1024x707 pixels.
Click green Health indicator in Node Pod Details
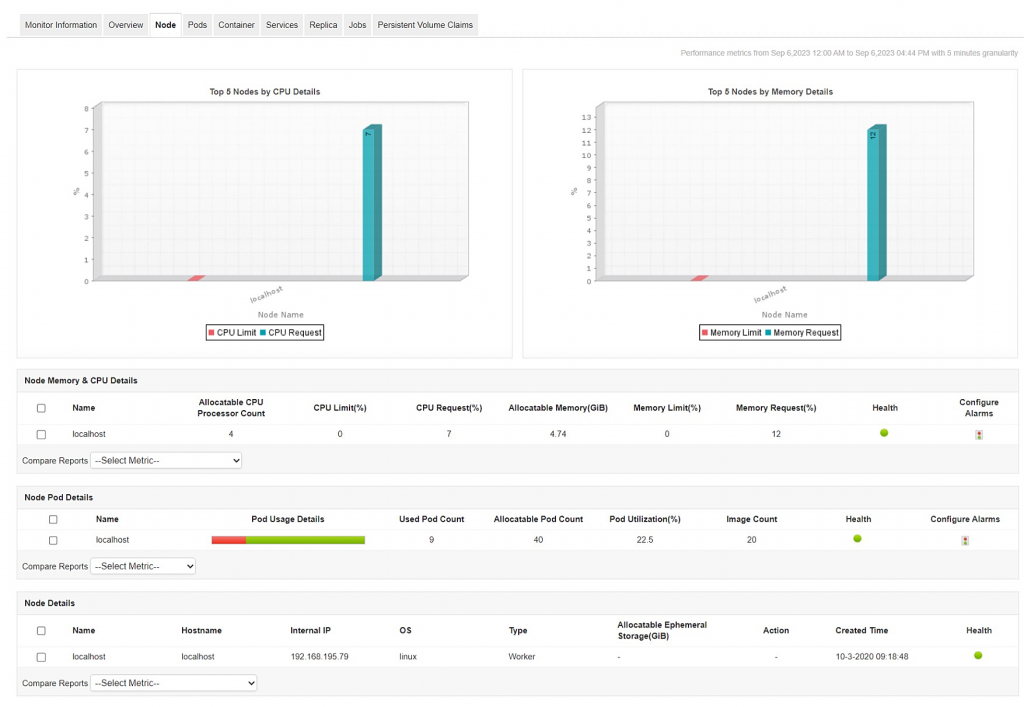pos(857,540)
